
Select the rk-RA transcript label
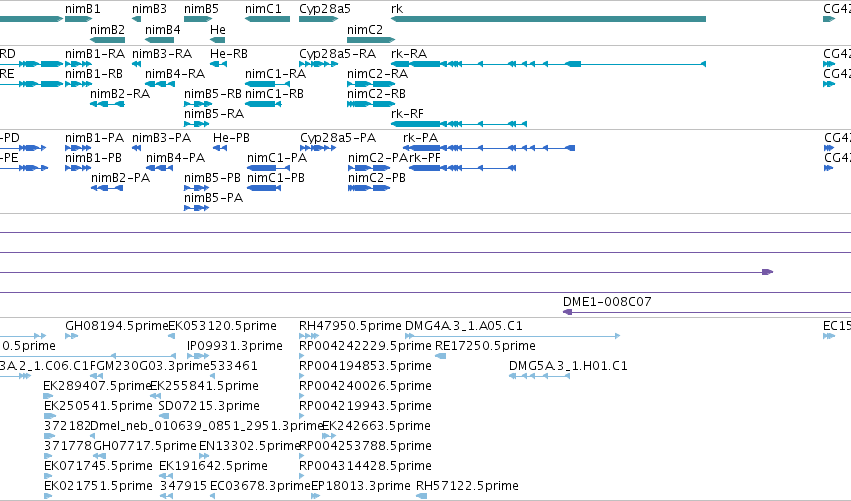409,54
